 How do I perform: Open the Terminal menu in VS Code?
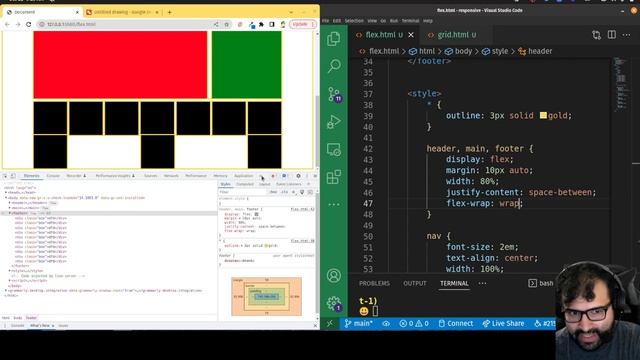click(x=410, y=20)
